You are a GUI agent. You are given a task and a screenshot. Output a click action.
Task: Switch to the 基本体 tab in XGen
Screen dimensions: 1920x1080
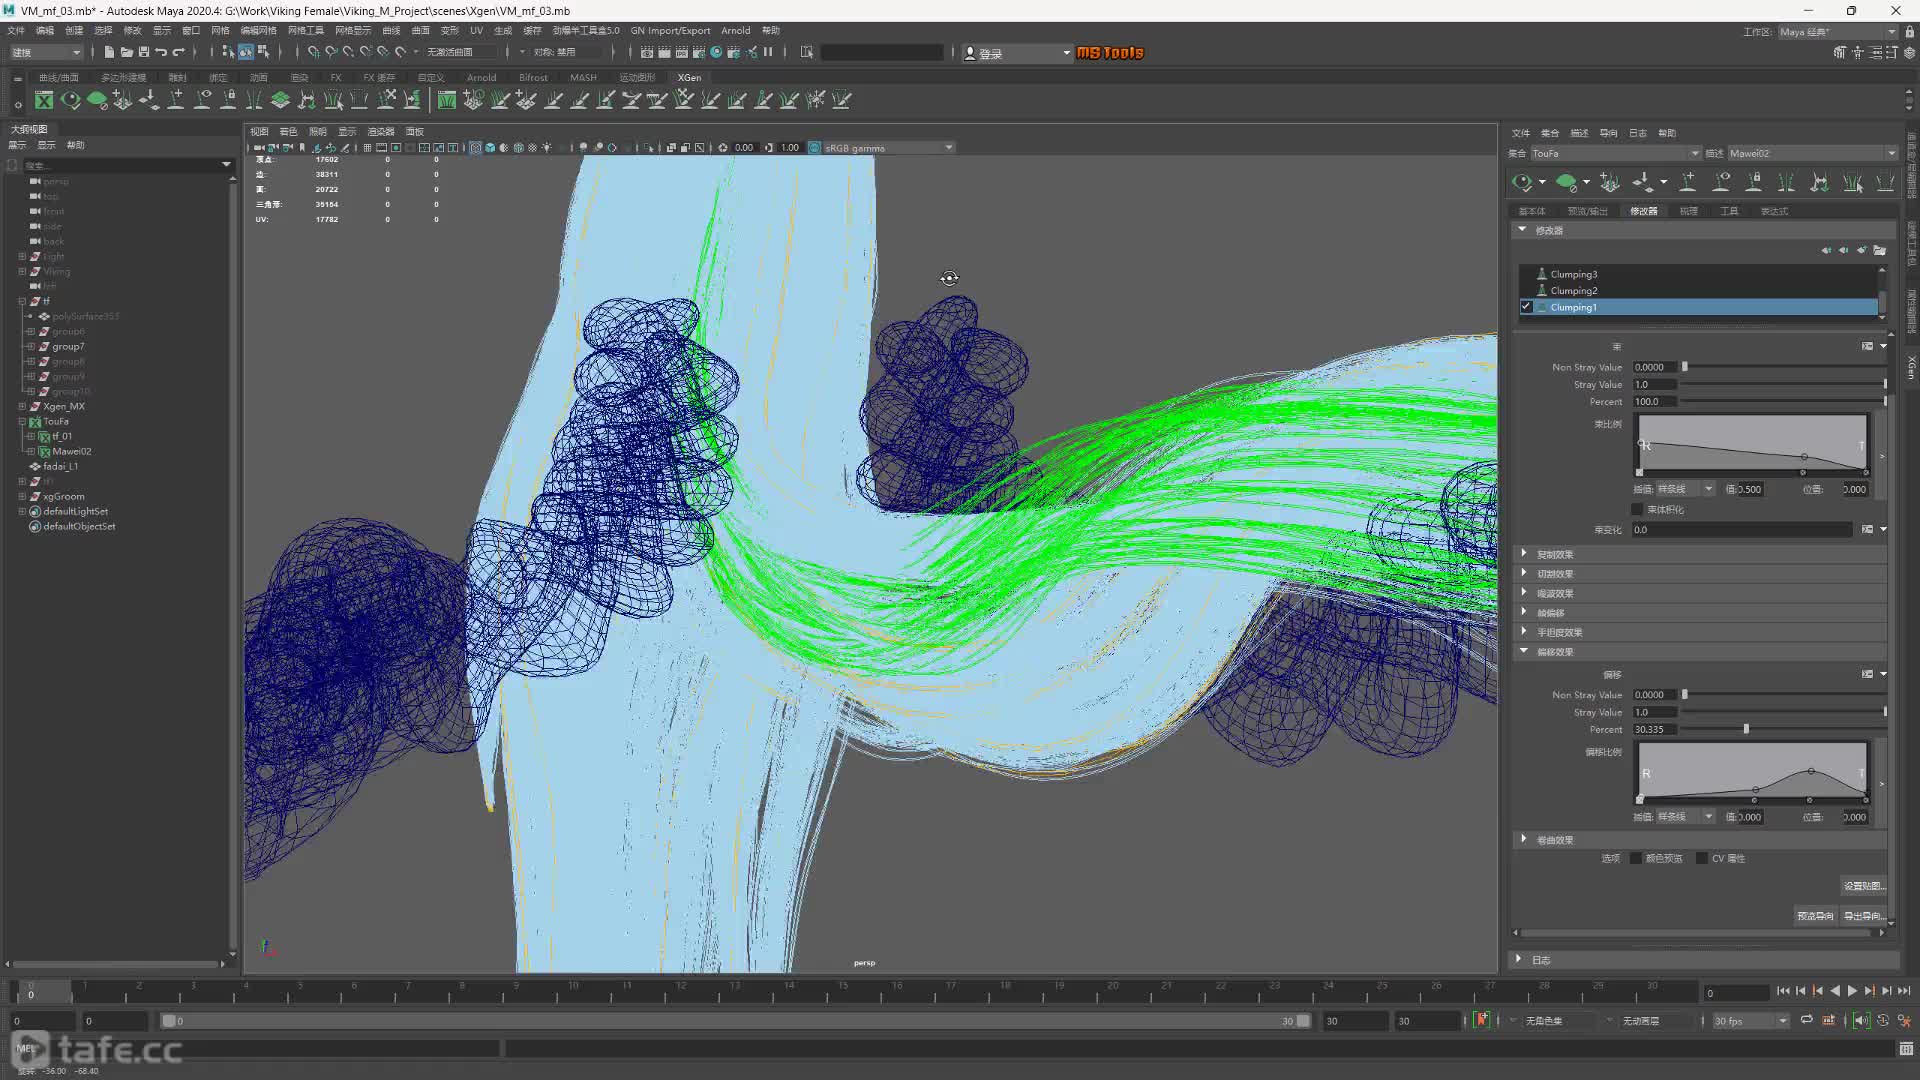[x=1532, y=211]
